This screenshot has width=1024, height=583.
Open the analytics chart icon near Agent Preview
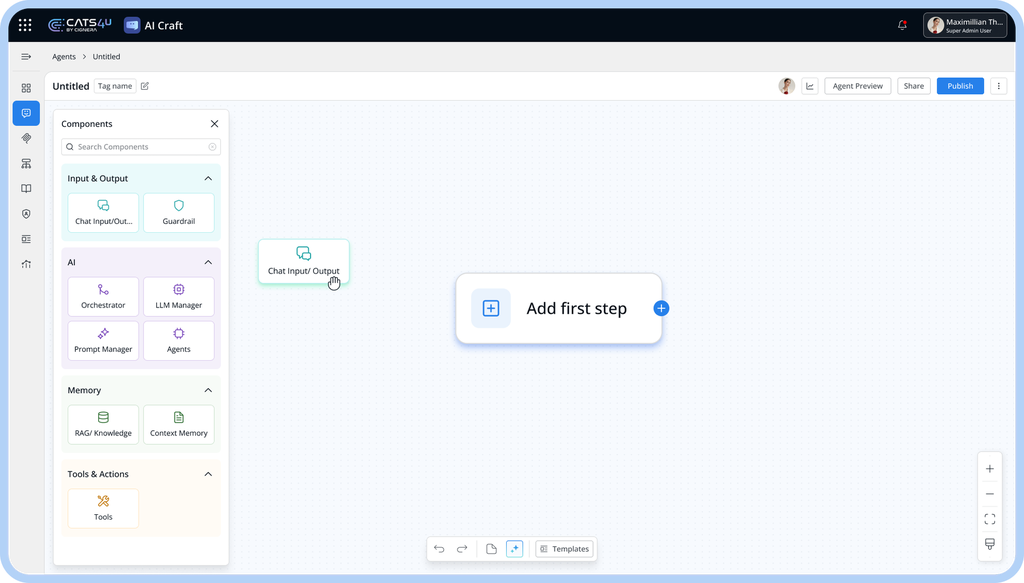click(810, 86)
